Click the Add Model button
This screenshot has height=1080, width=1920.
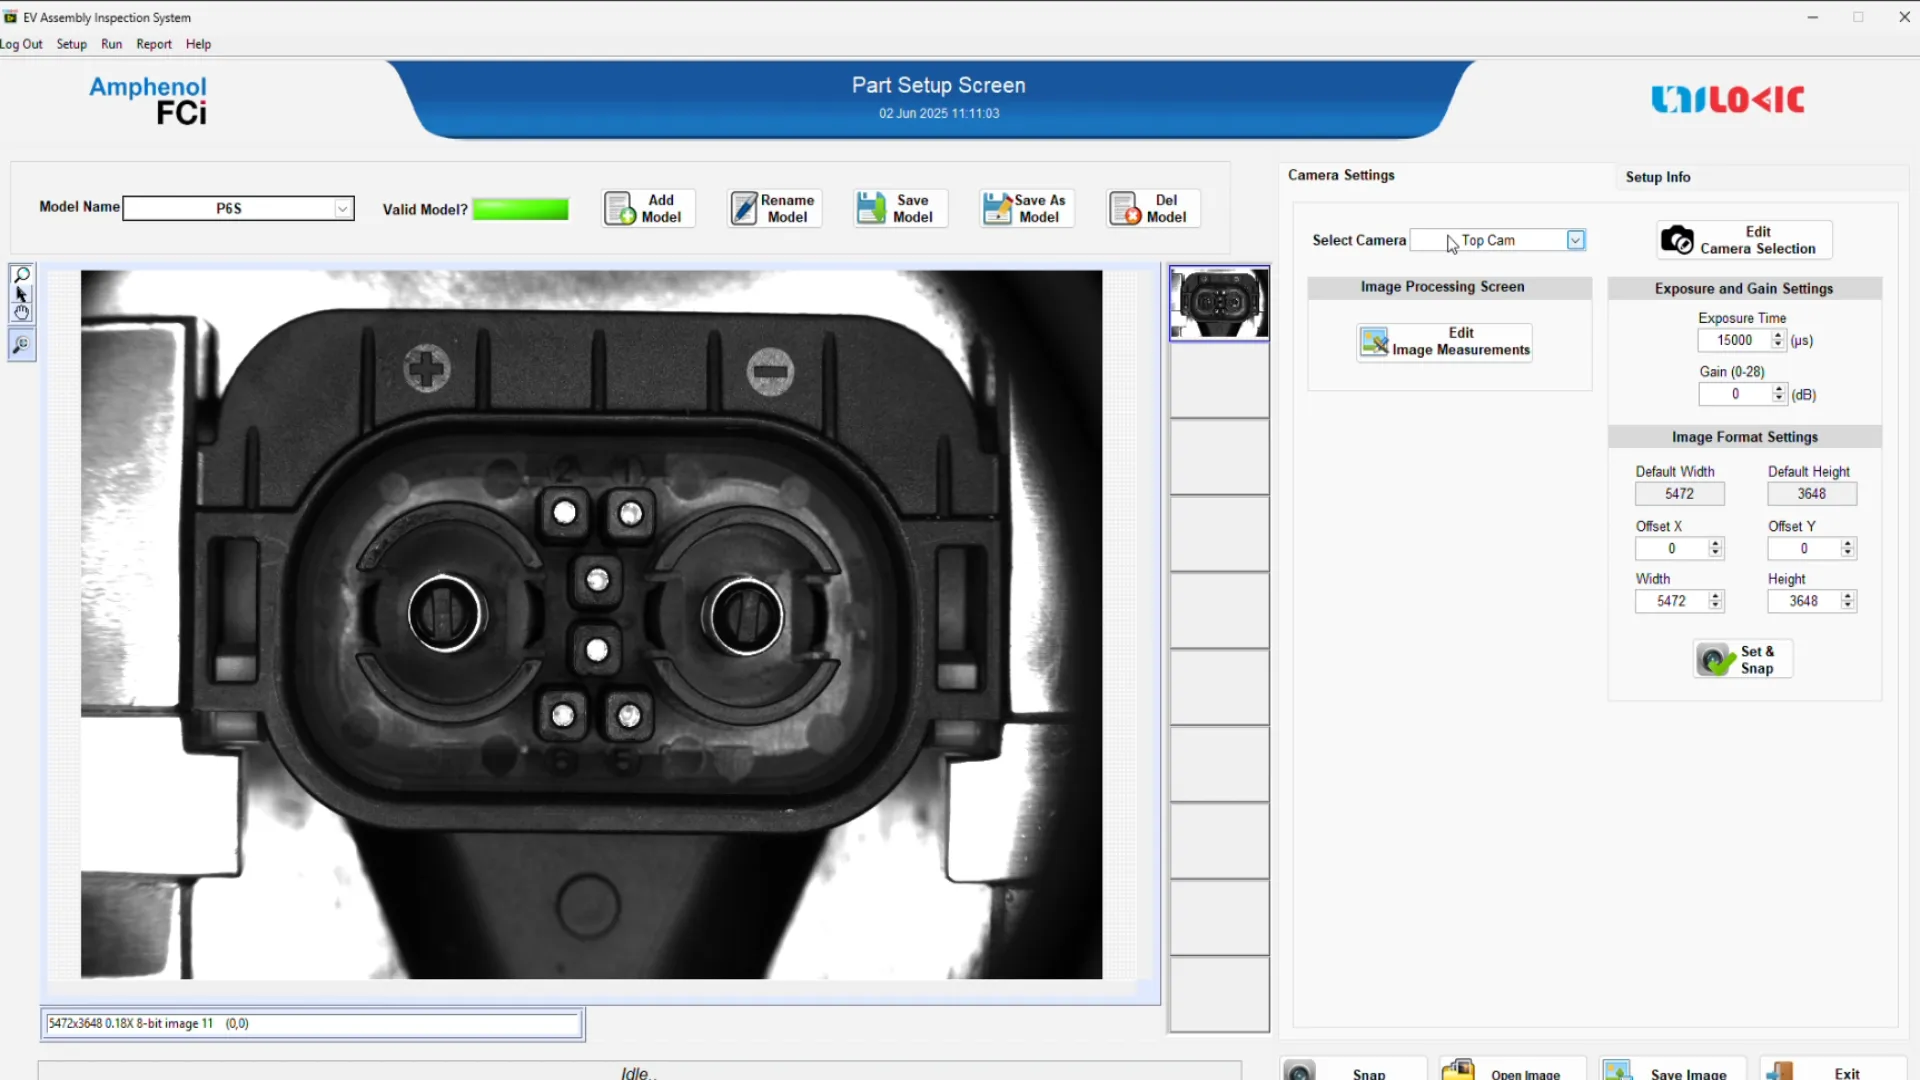pyautogui.click(x=648, y=208)
